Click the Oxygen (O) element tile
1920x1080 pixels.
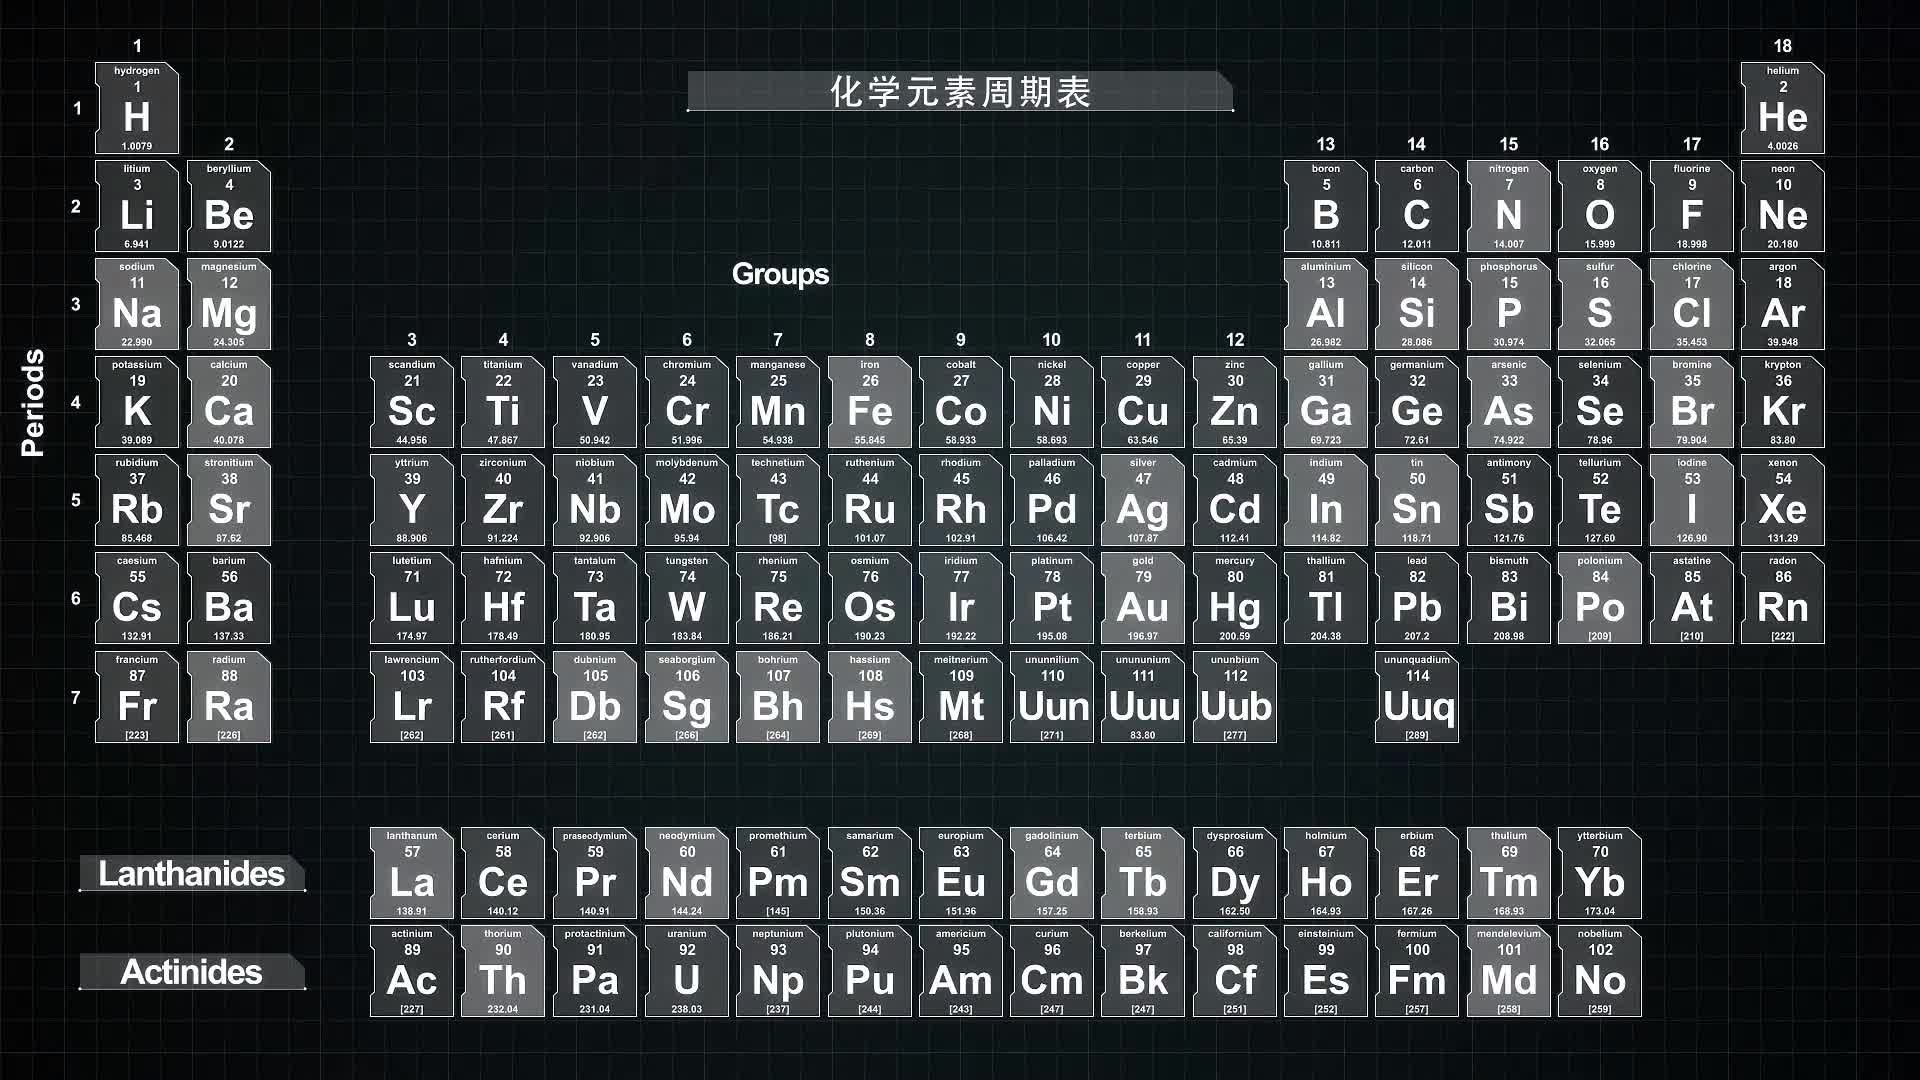(x=1599, y=206)
